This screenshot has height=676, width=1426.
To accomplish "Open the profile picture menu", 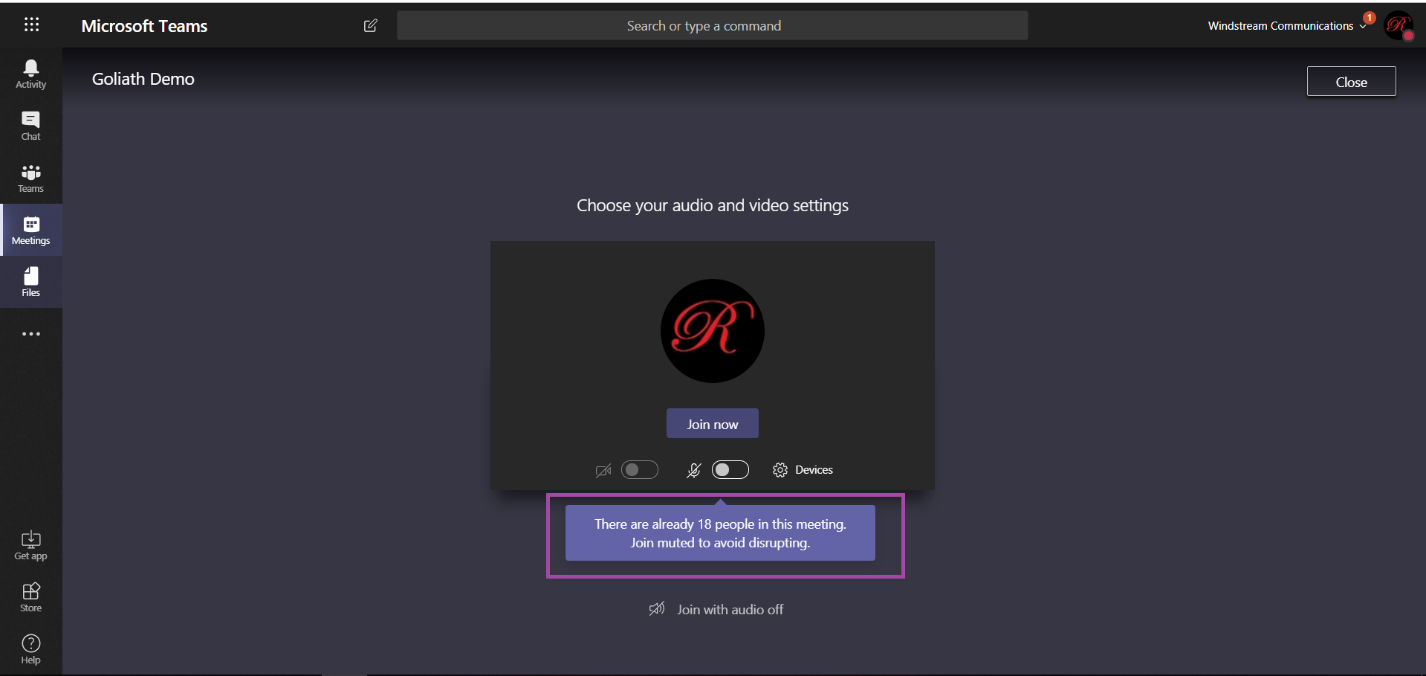I will coord(1398,26).
